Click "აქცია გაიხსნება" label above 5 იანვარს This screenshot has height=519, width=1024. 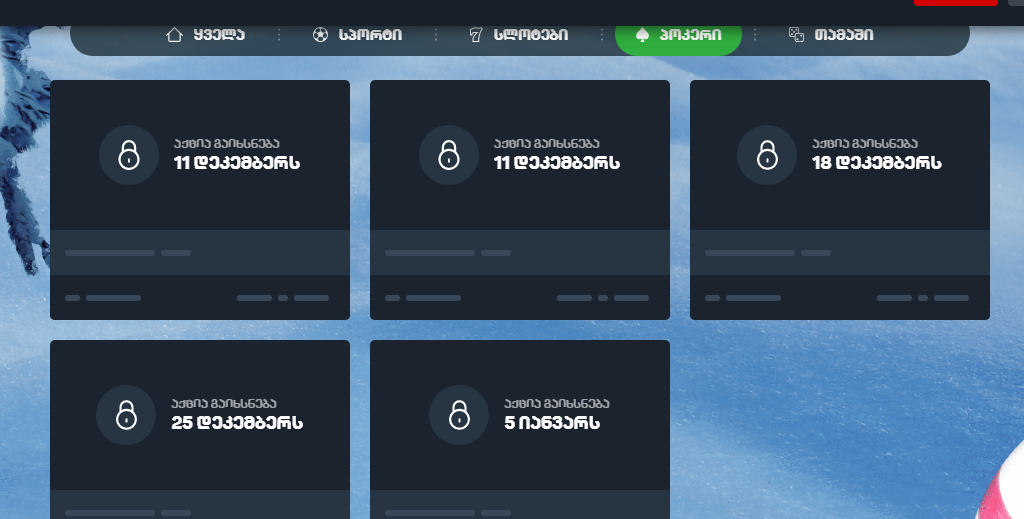click(557, 403)
